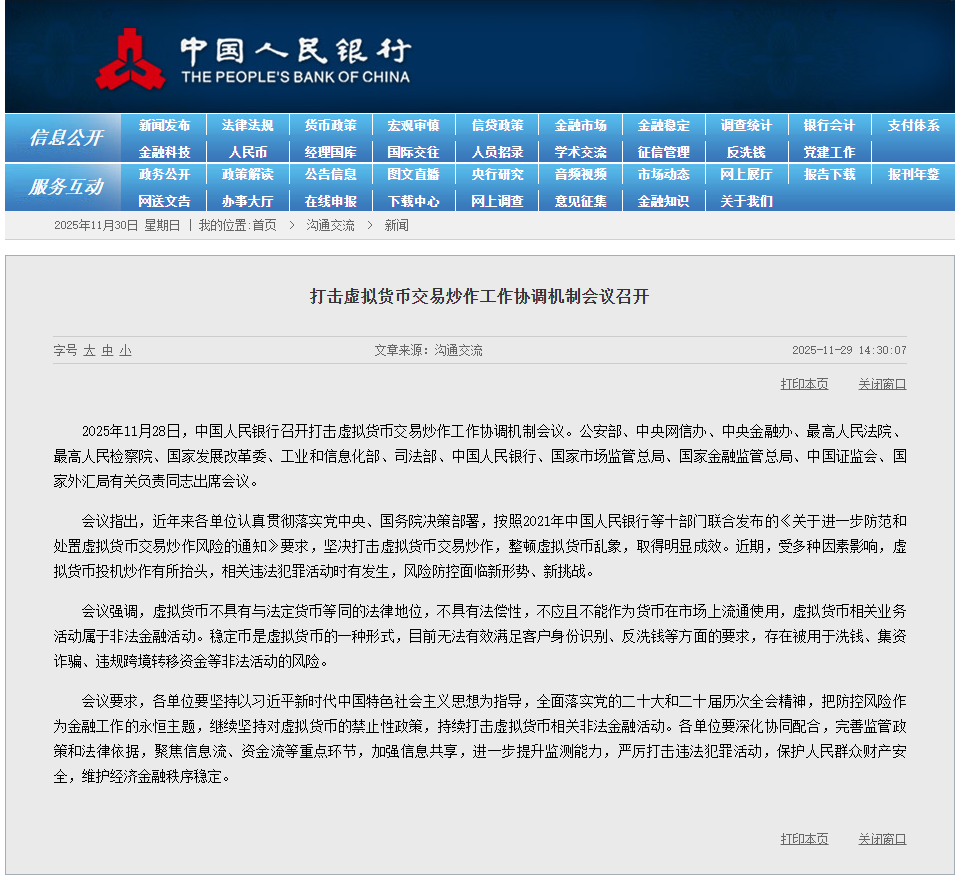Click 文章来源：沟通交流 text

pos(428,351)
